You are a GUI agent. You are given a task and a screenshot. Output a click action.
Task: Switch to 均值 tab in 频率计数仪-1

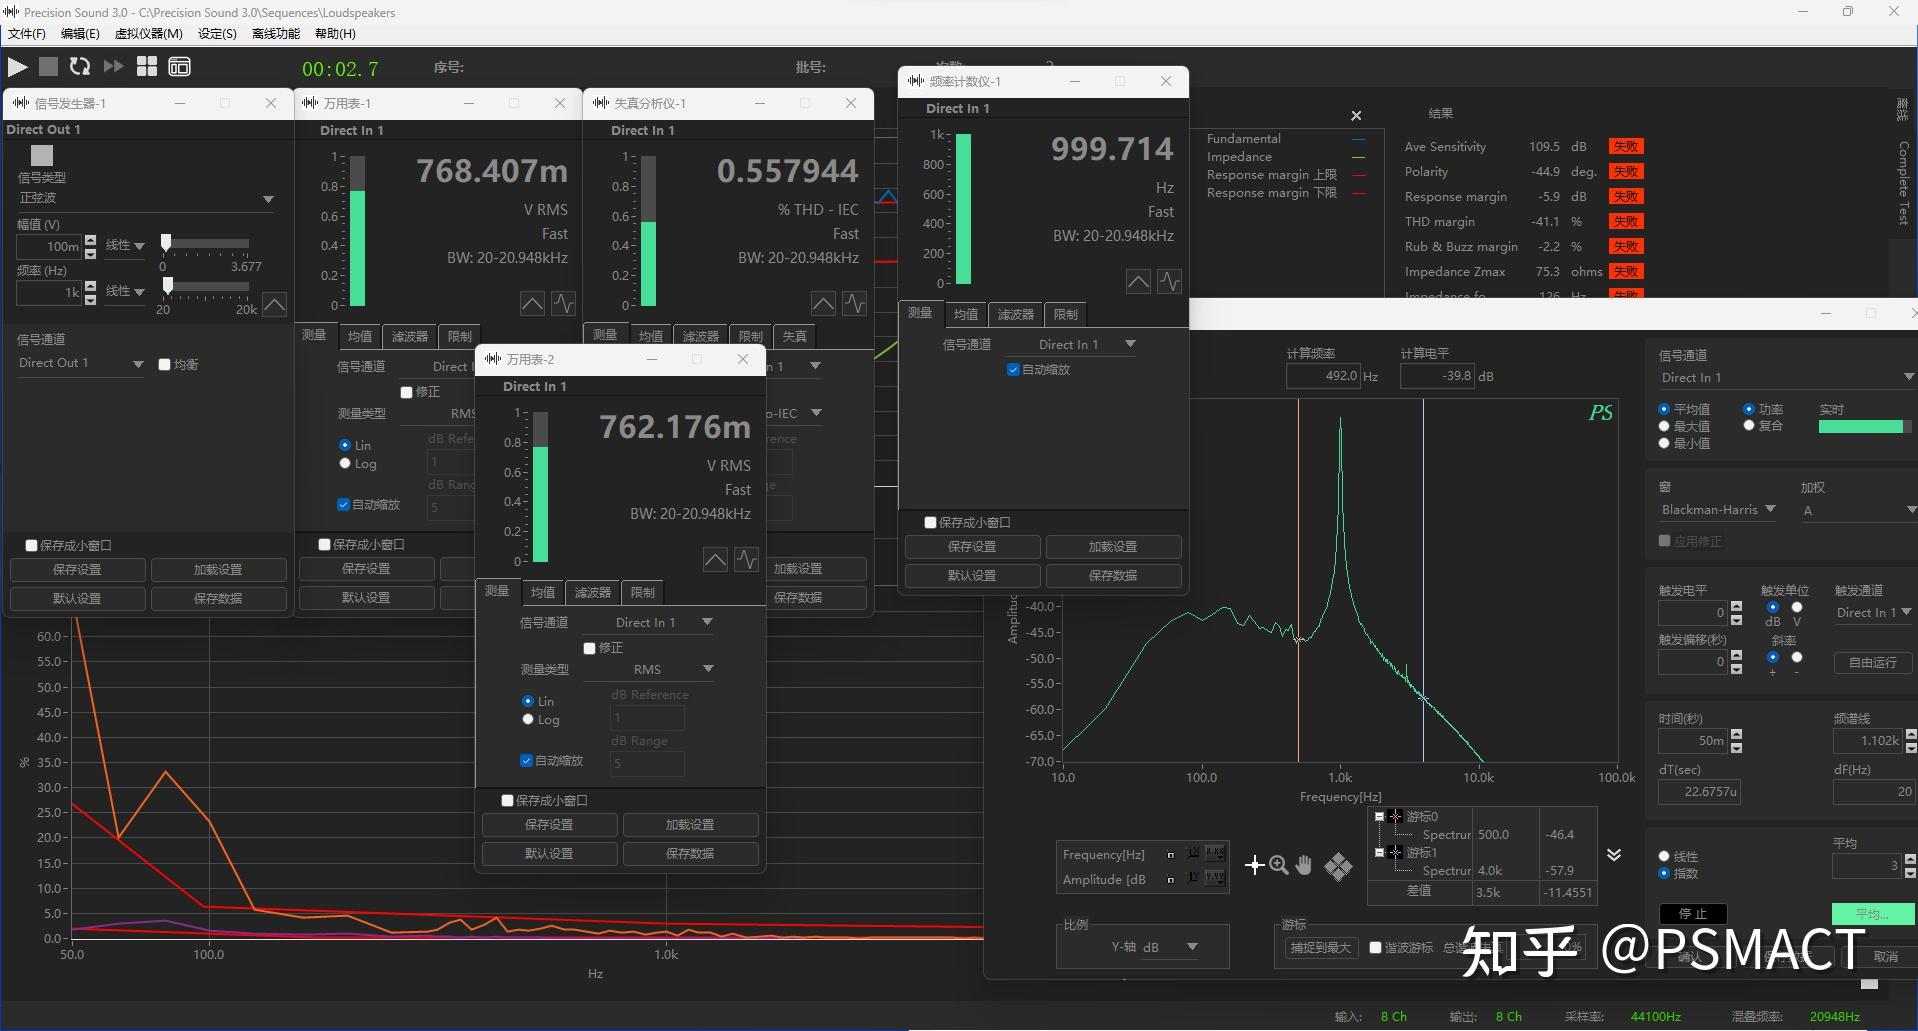click(x=966, y=315)
